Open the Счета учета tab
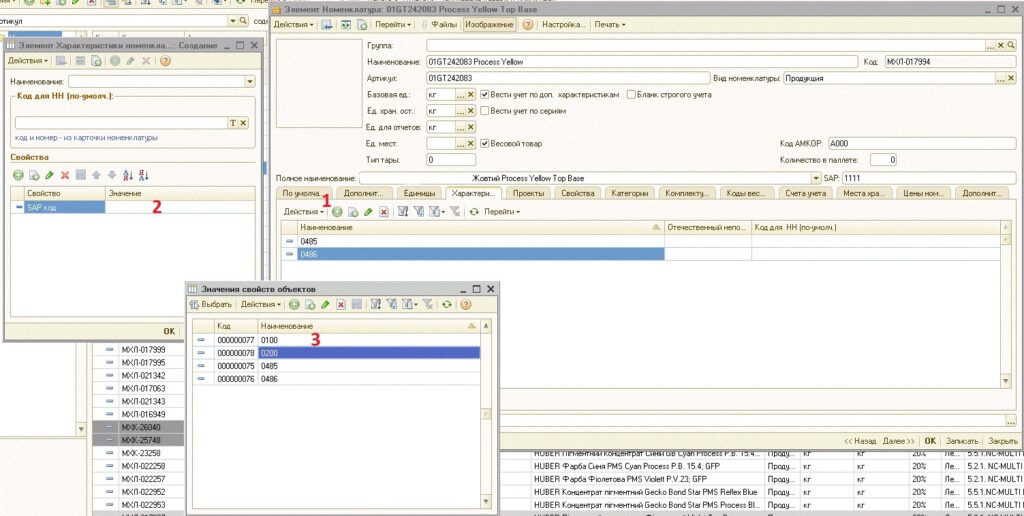Viewport: 1024px width, 516px height. point(805,193)
